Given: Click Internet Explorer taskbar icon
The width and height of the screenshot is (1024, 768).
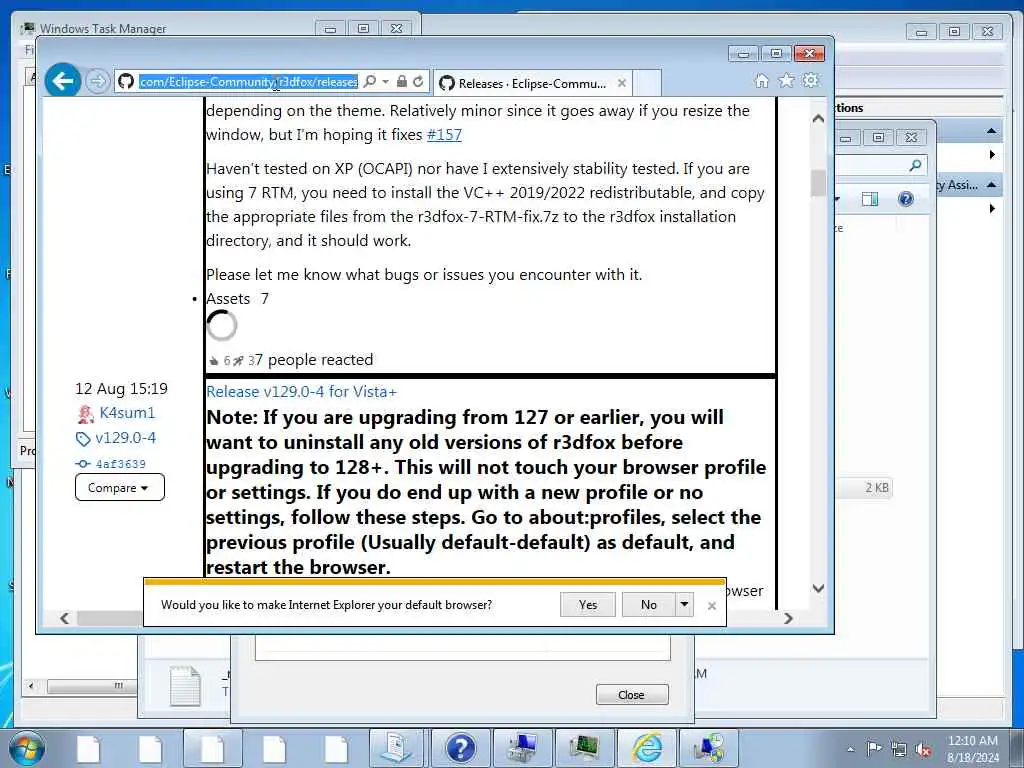Looking at the screenshot, I should click(647, 748).
